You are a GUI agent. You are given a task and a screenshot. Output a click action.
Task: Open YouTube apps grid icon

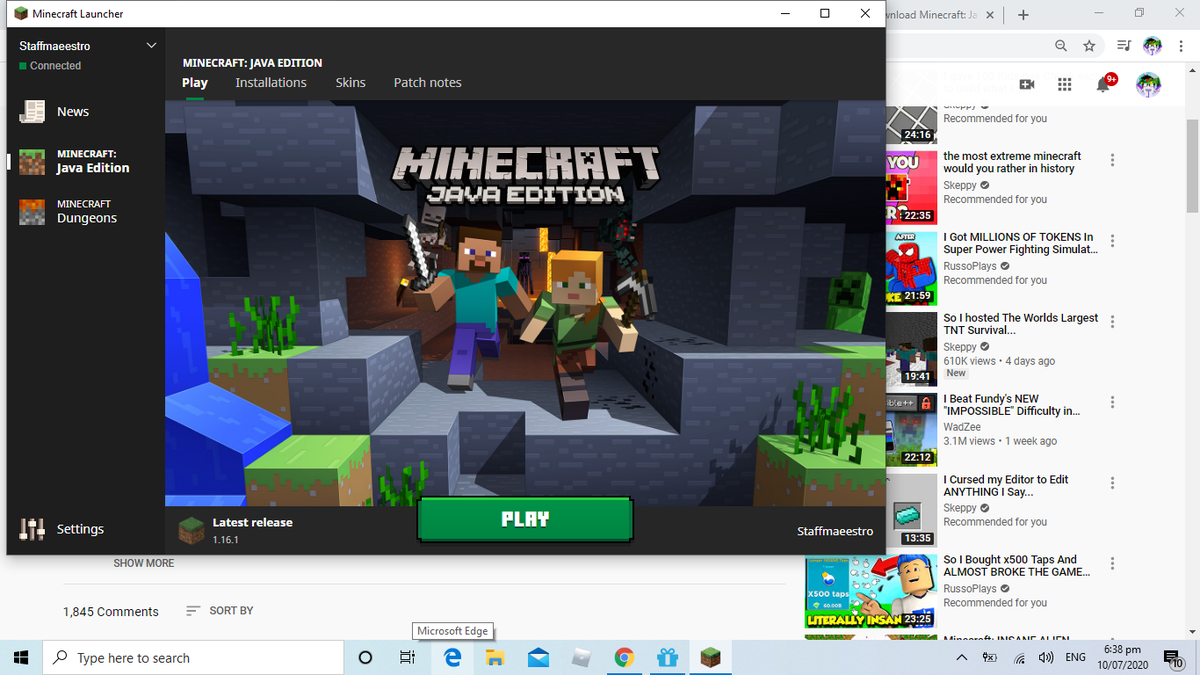point(1064,85)
